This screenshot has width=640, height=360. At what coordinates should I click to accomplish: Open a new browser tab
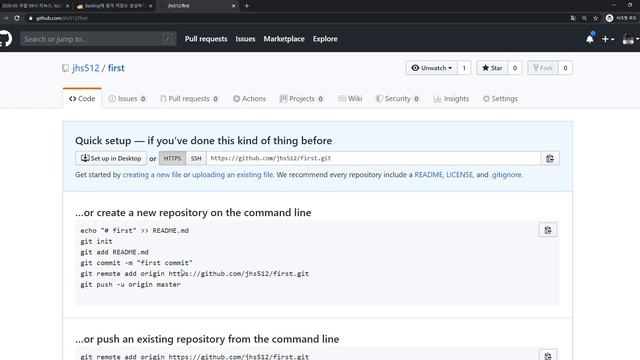tap(247, 6)
